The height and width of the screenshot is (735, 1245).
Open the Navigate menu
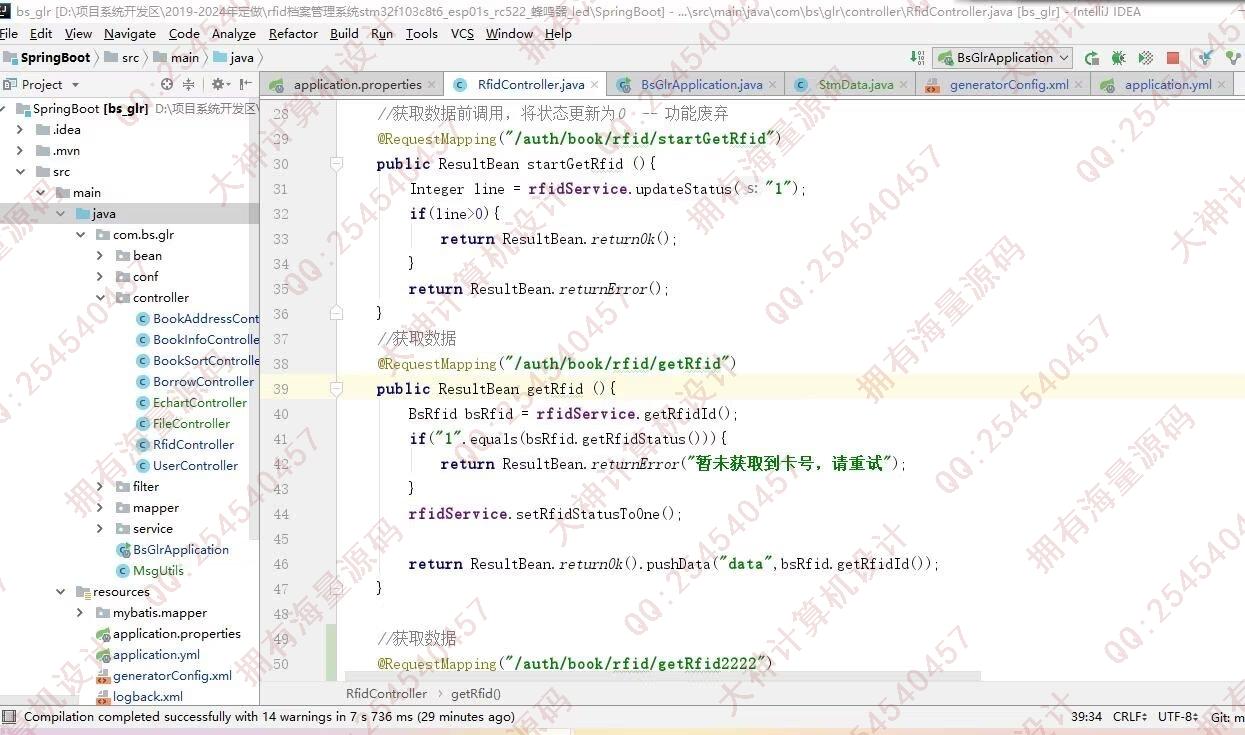(x=130, y=33)
